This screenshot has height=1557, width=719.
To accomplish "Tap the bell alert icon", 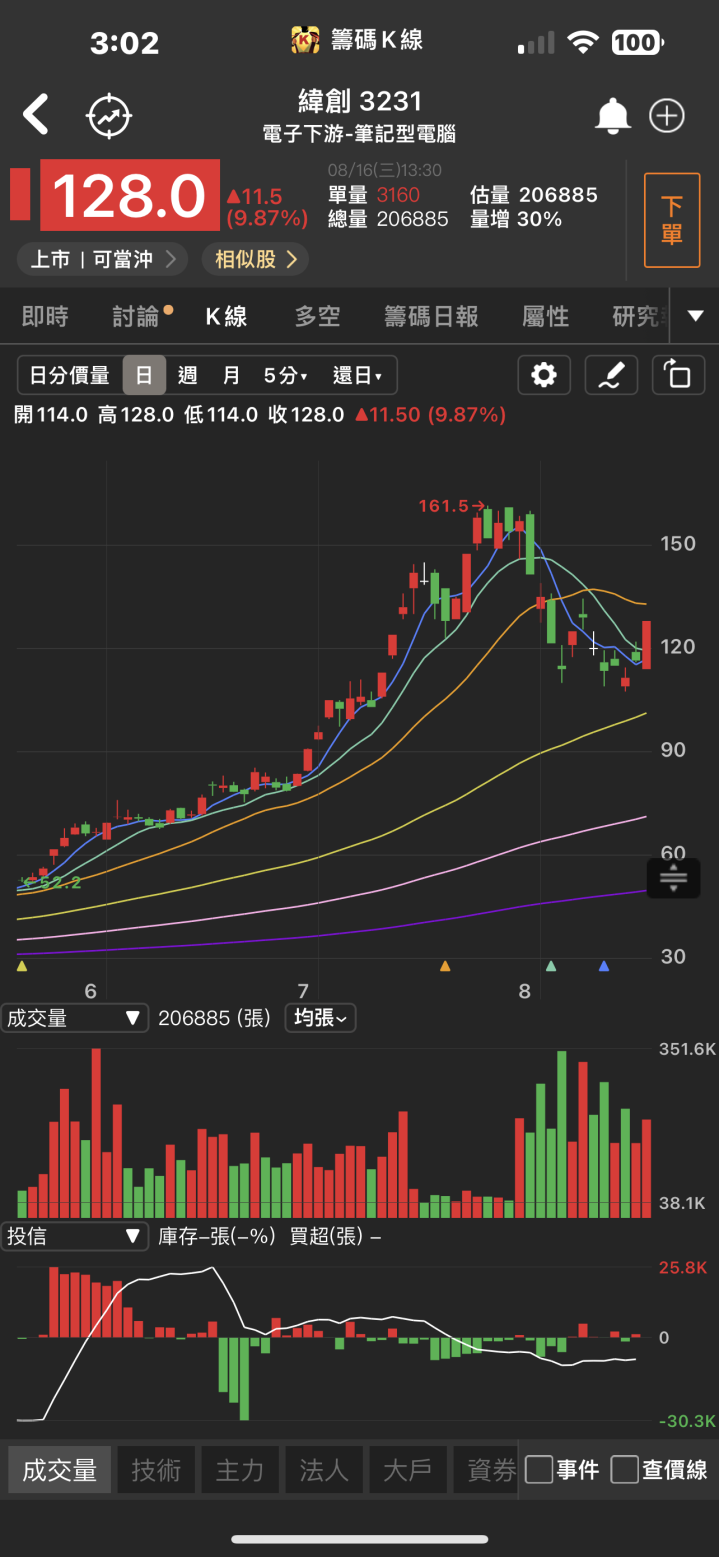I will (x=612, y=116).
